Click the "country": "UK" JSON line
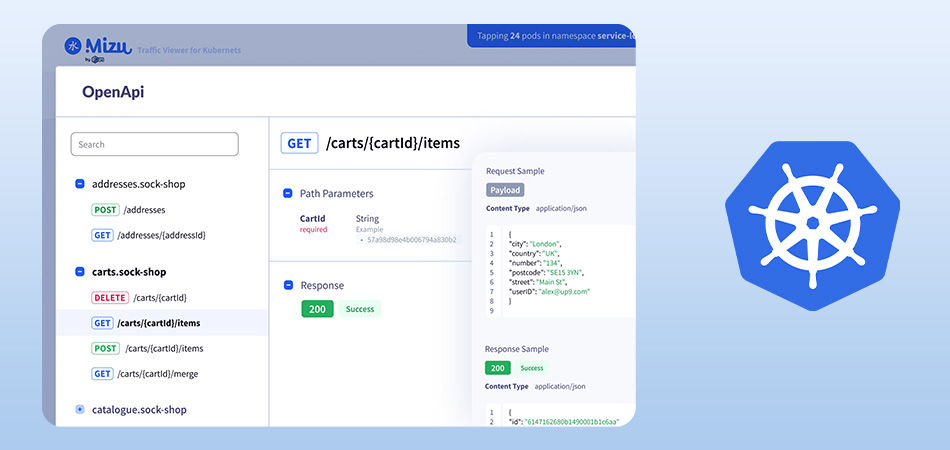The height and width of the screenshot is (450, 950). coord(535,254)
